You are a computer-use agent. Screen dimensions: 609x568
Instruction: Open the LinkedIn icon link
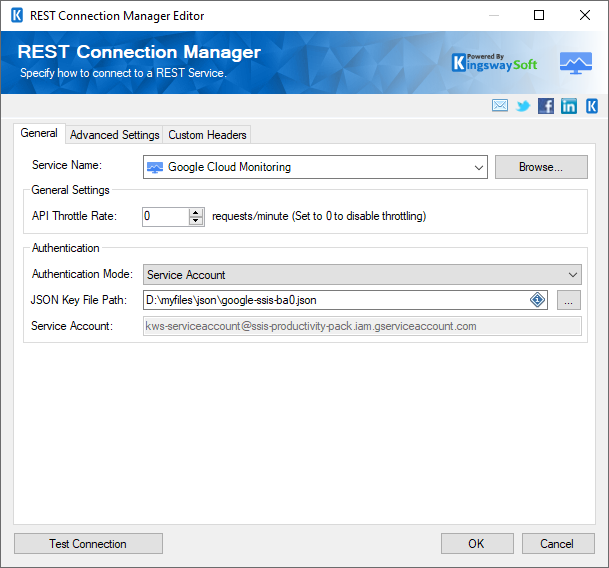pos(569,106)
